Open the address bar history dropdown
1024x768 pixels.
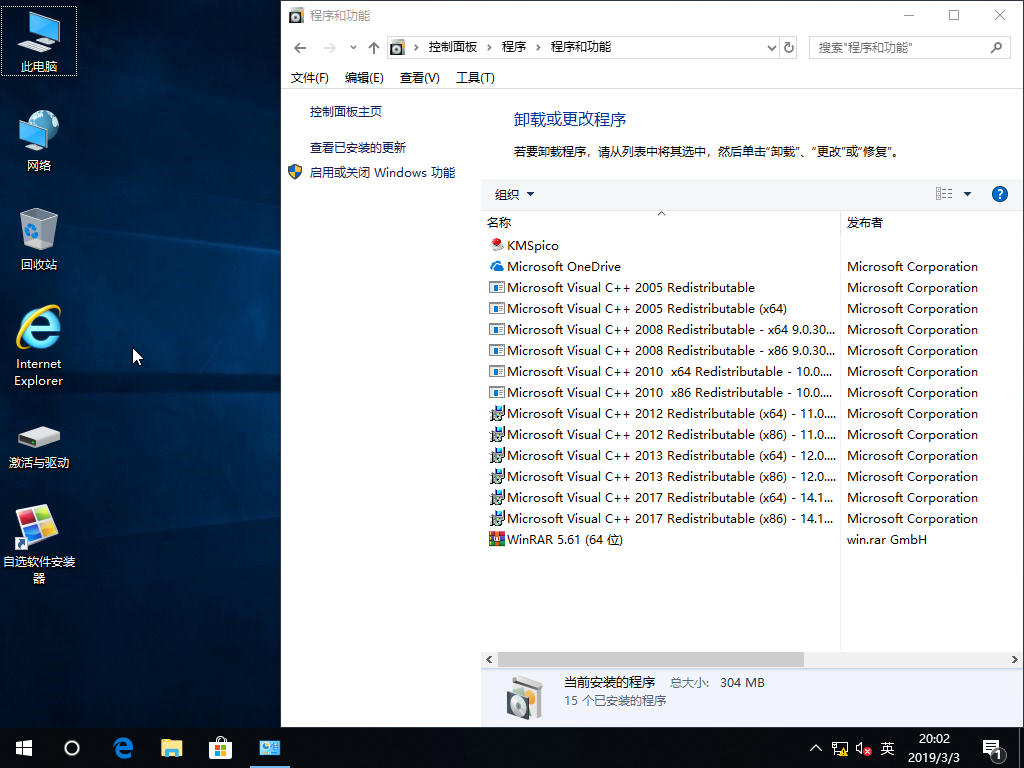[770, 47]
